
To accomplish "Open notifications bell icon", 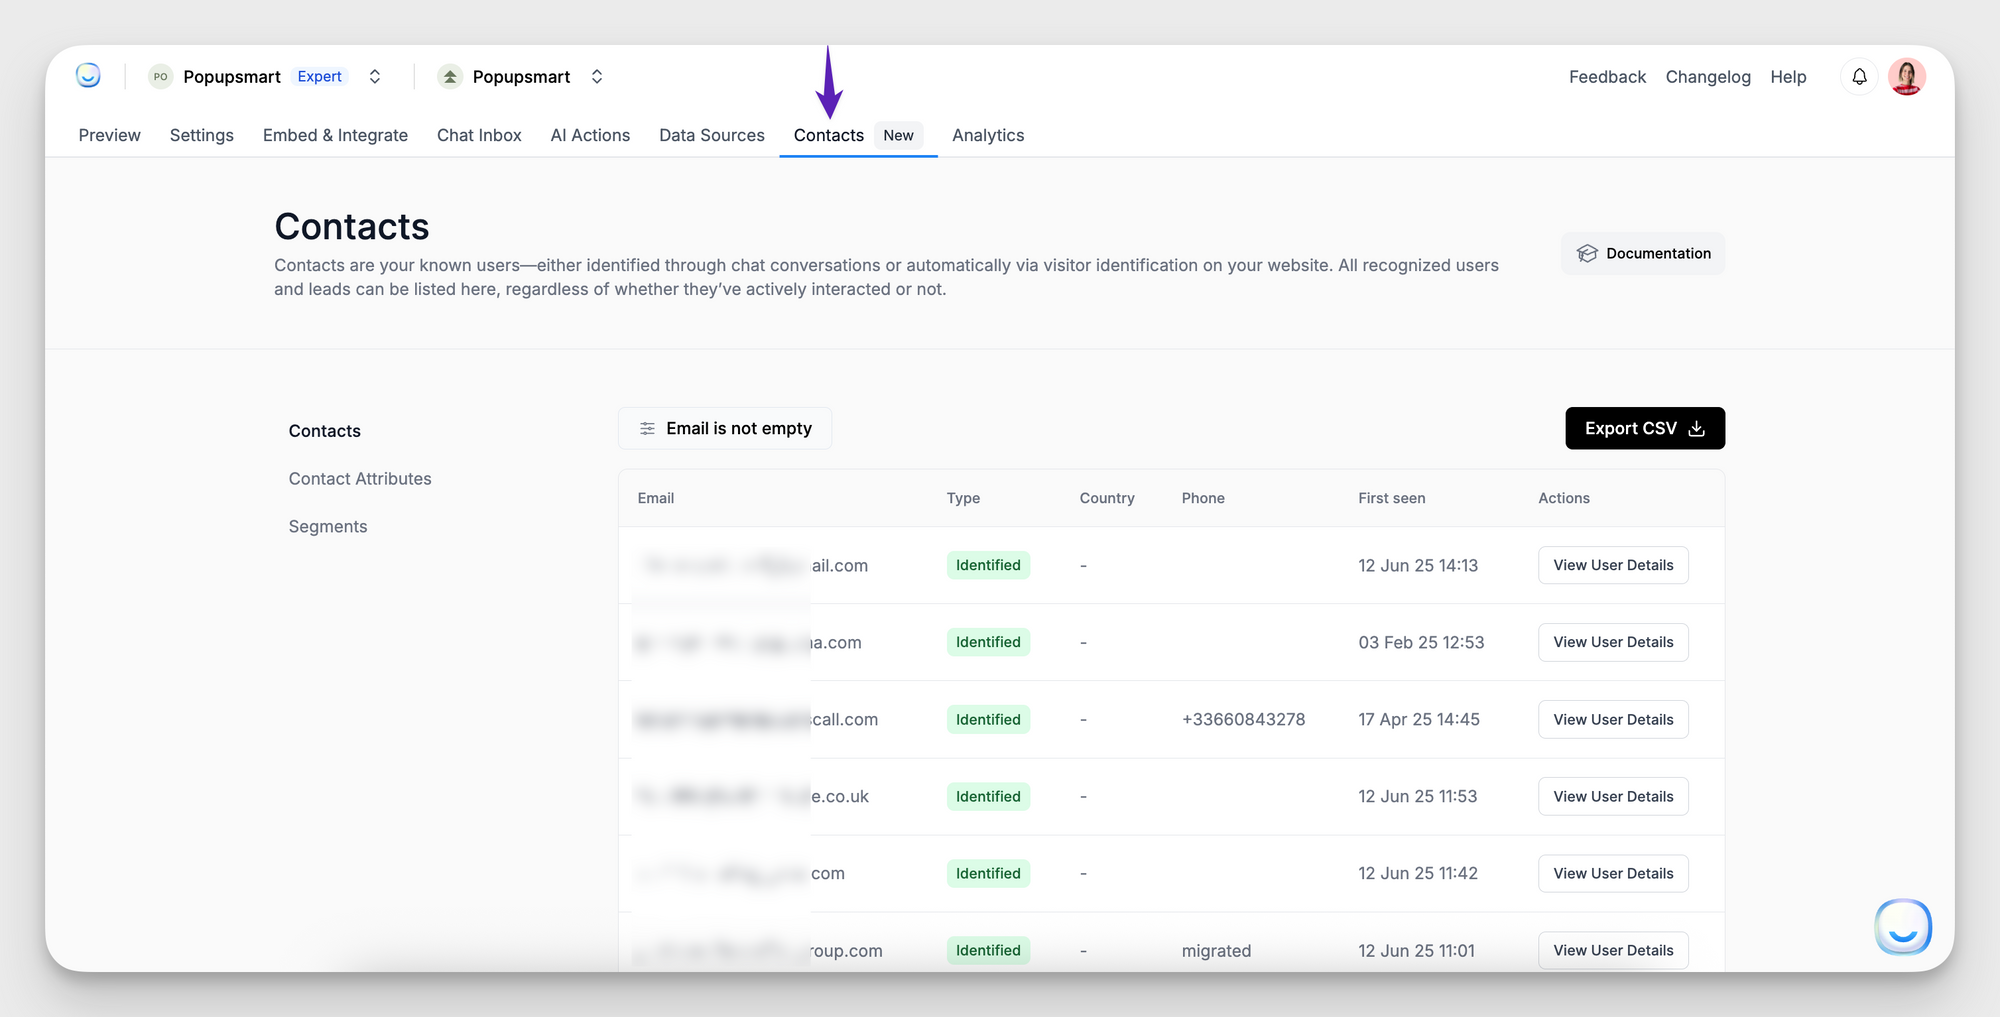I will pyautogui.click(x=1859, y=77).
